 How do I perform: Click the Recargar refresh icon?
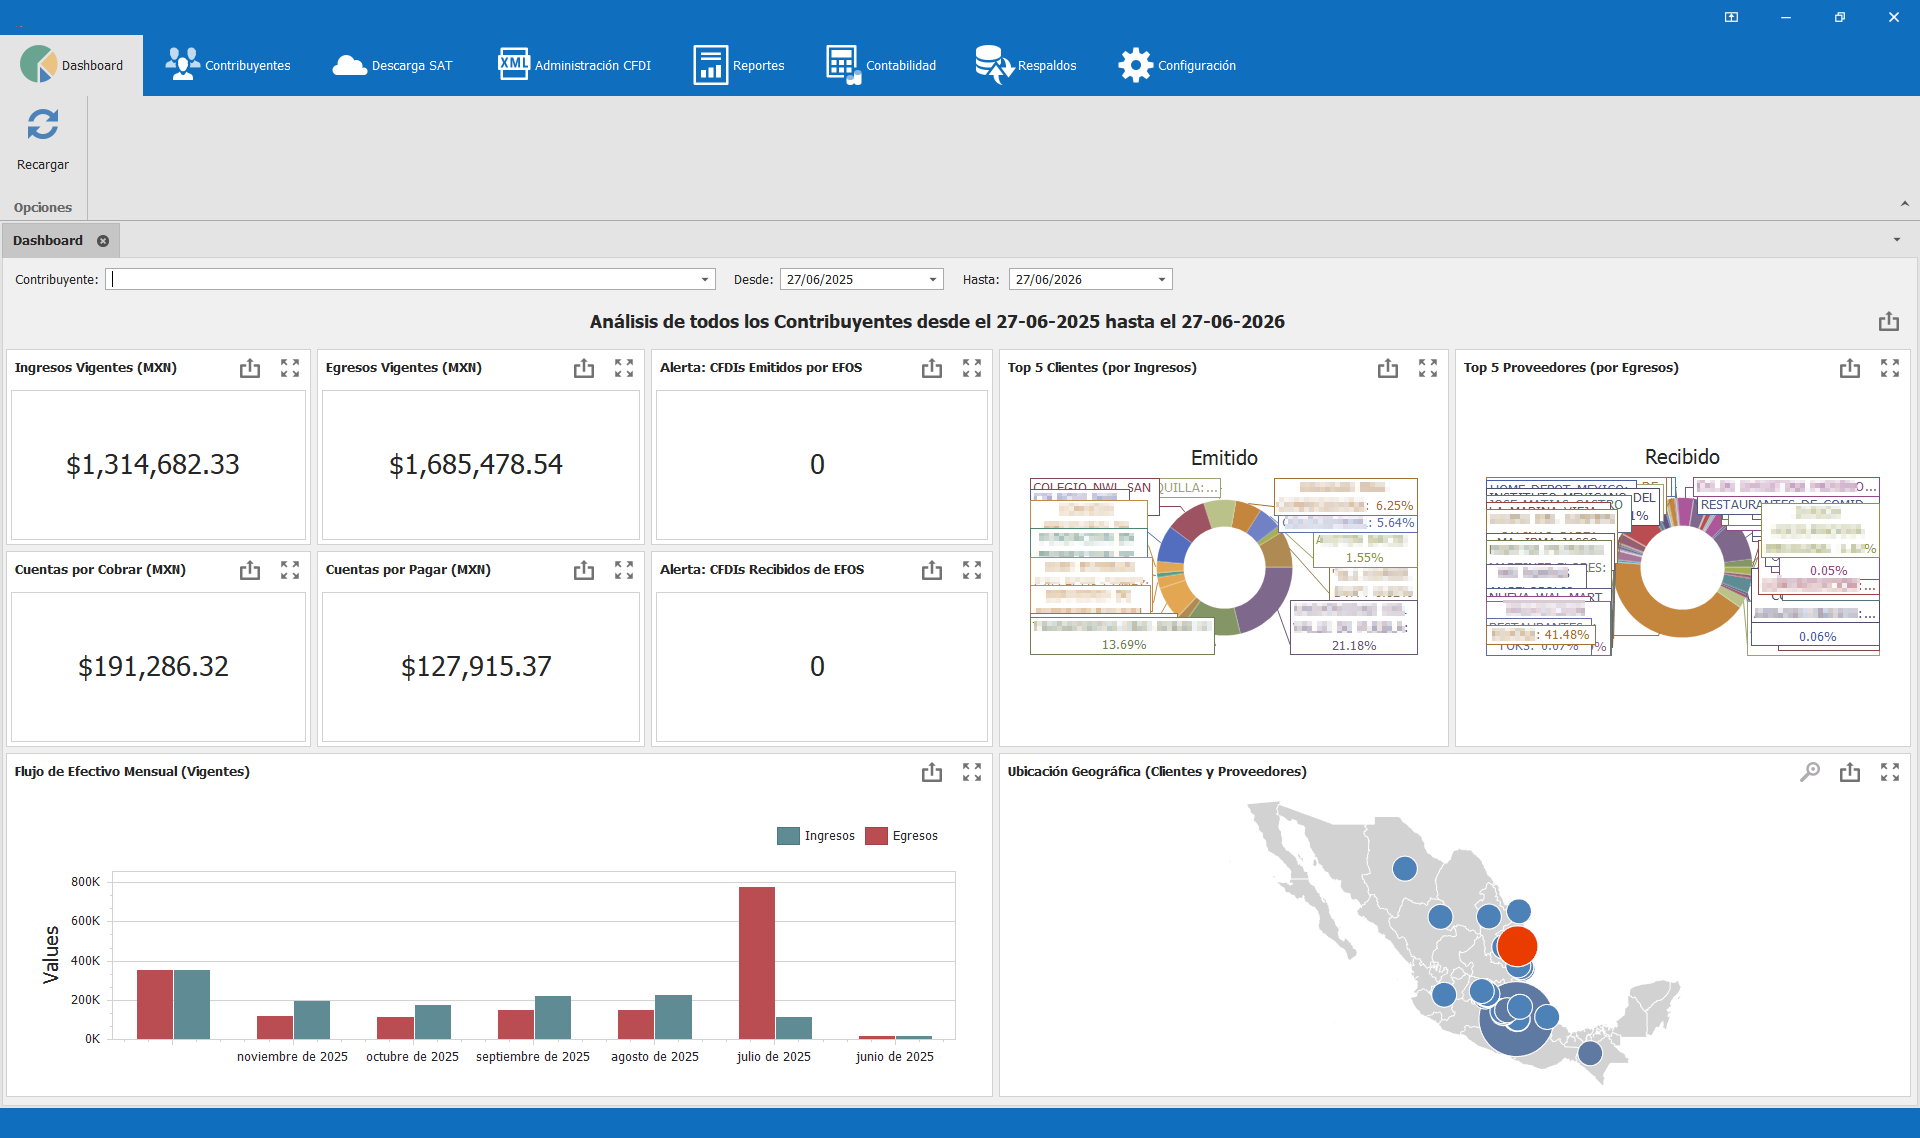click(x=43, y=125)
